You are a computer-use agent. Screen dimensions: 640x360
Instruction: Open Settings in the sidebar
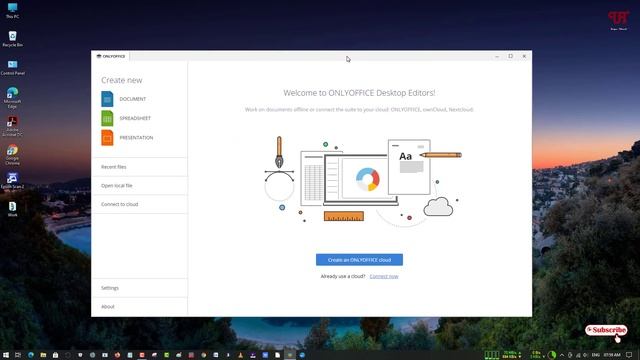140,288
